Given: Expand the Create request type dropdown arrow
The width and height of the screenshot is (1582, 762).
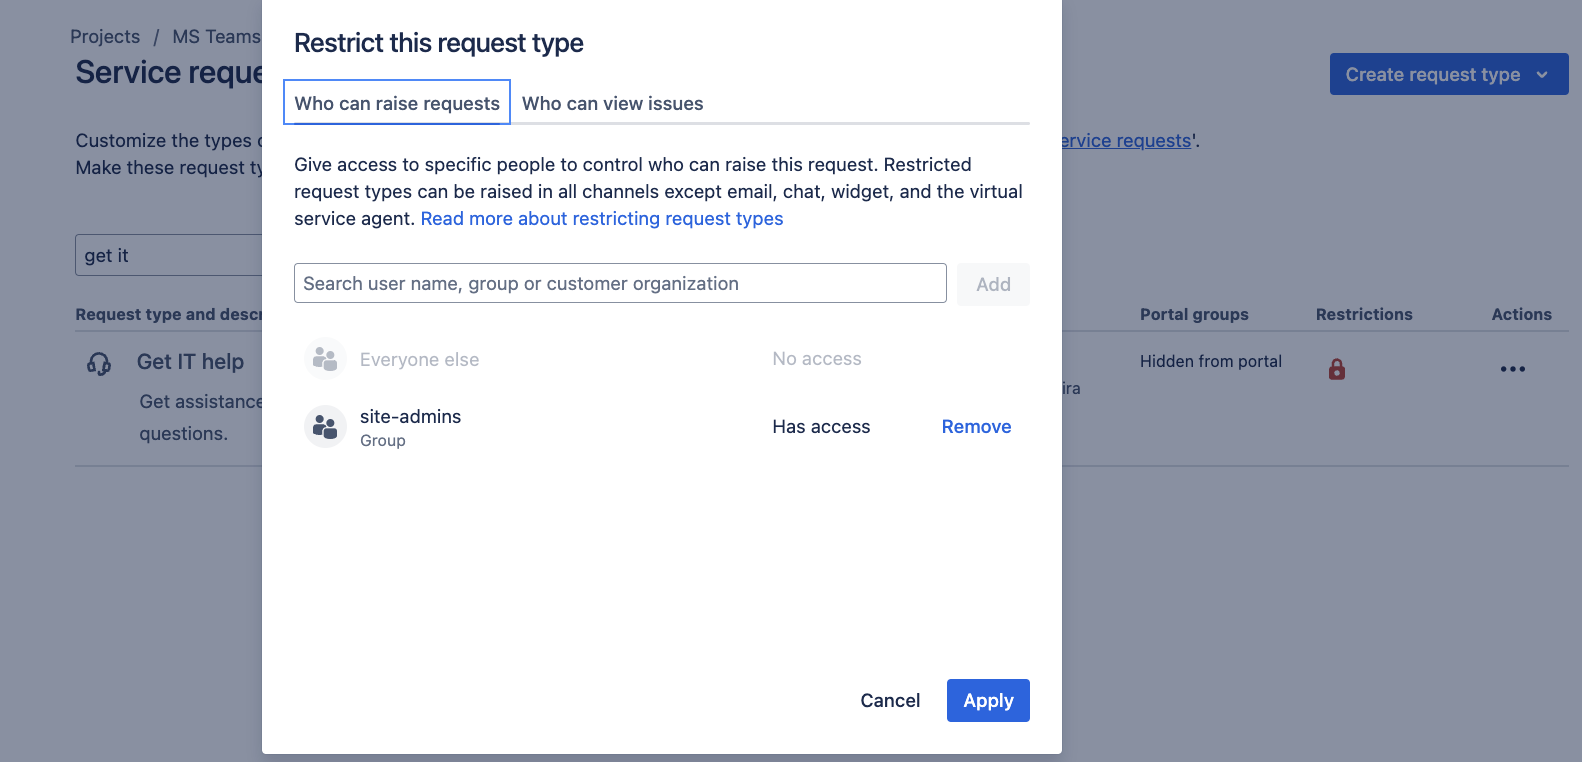Looking at the screenshot, I should (x=1542, y=75).
